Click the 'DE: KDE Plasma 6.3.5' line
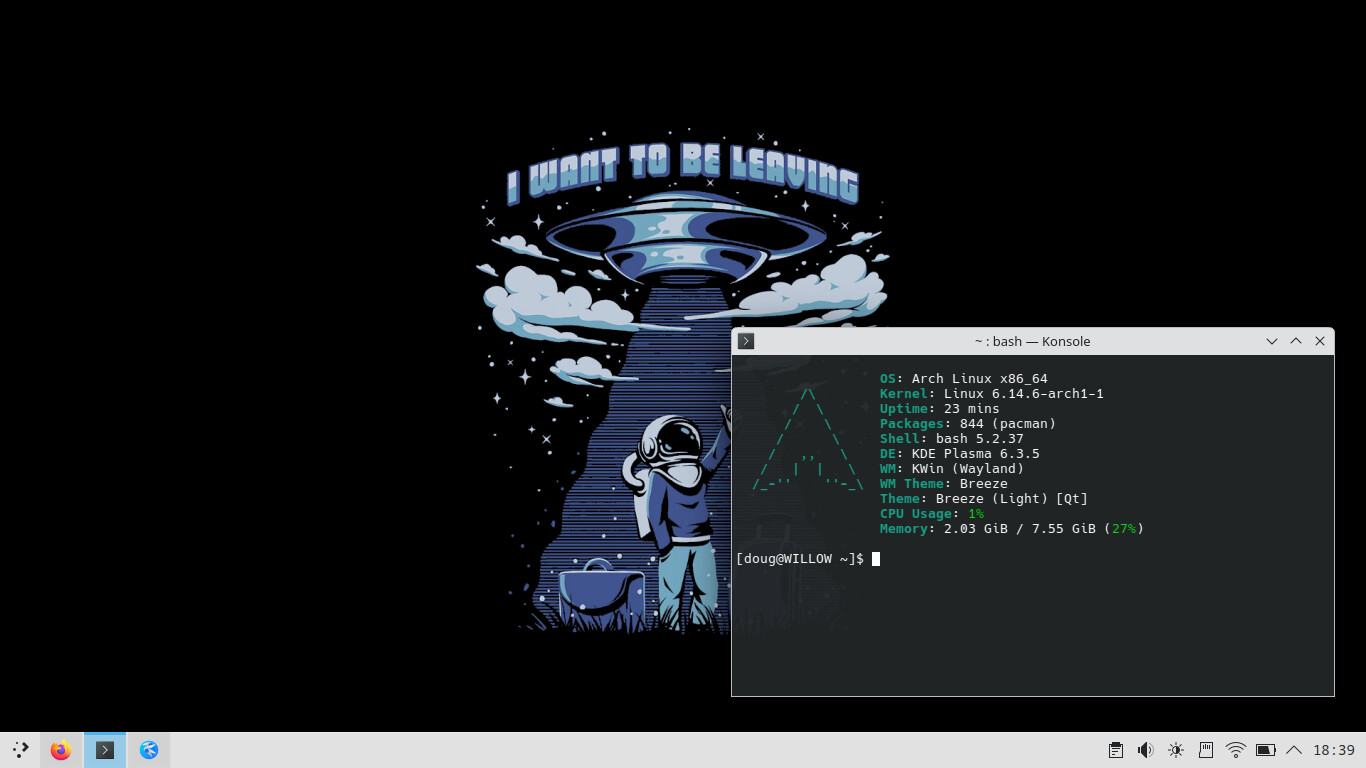 tap(960, 454)
